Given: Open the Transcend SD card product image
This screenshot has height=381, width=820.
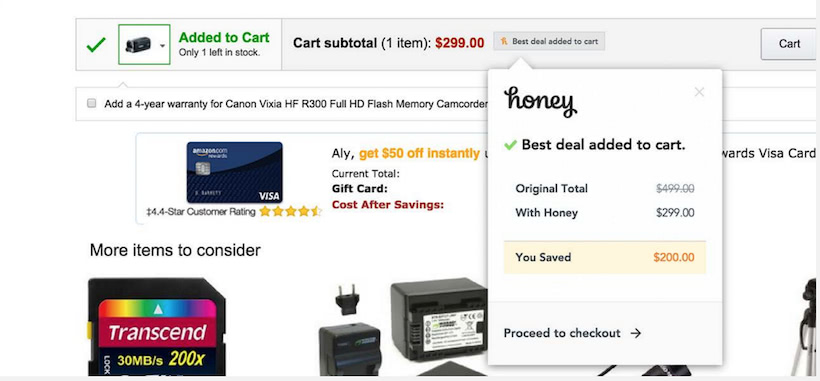Looking at the screenshot, I should click(157, 327).
